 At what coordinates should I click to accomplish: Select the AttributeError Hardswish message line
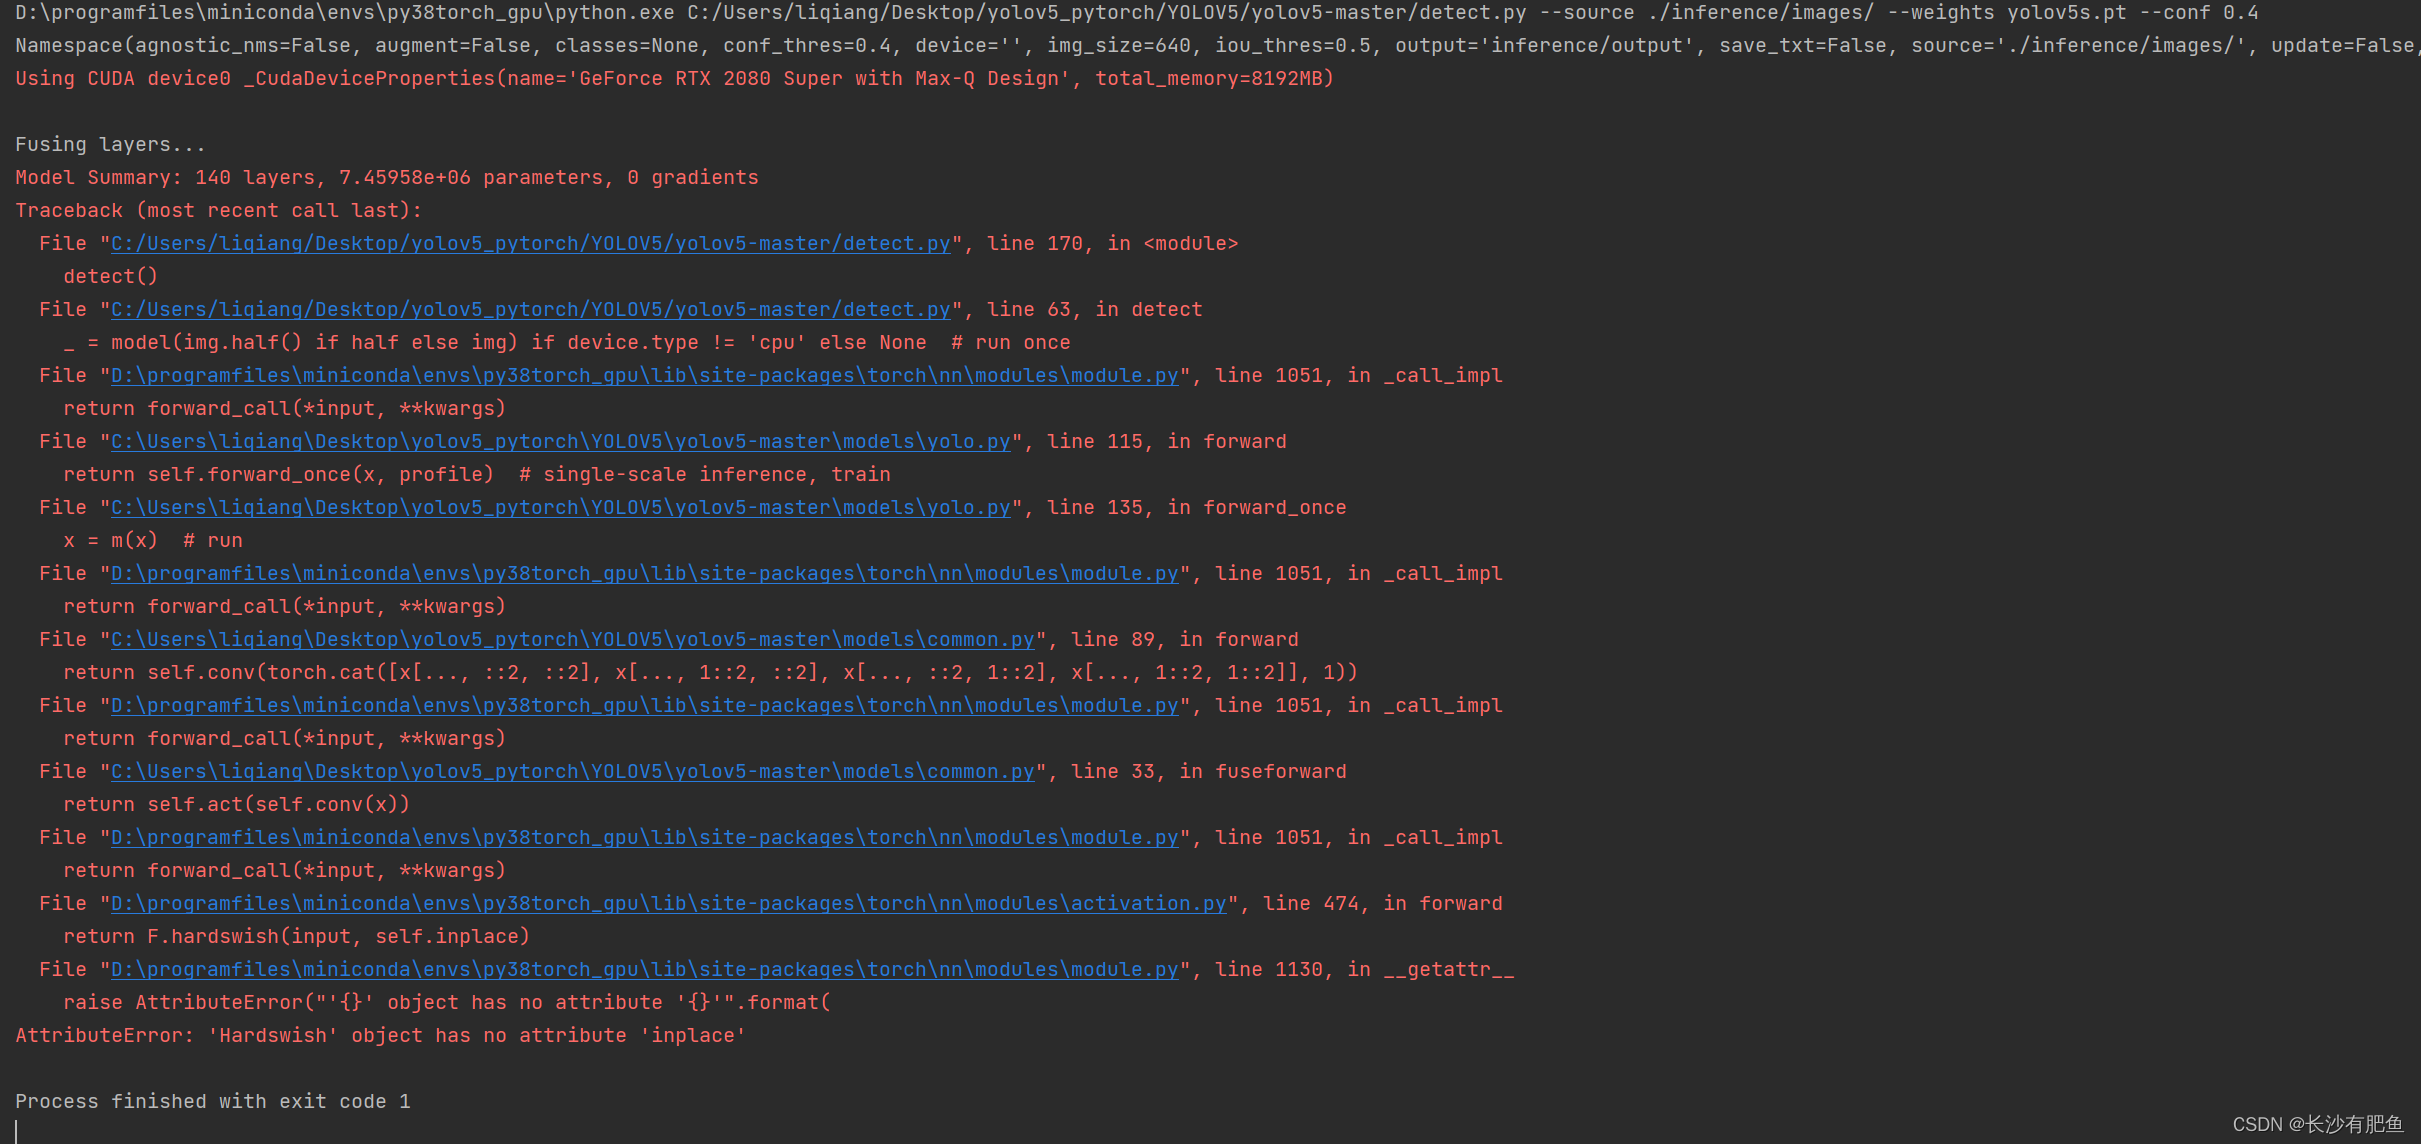click(x=380, y=1035)
